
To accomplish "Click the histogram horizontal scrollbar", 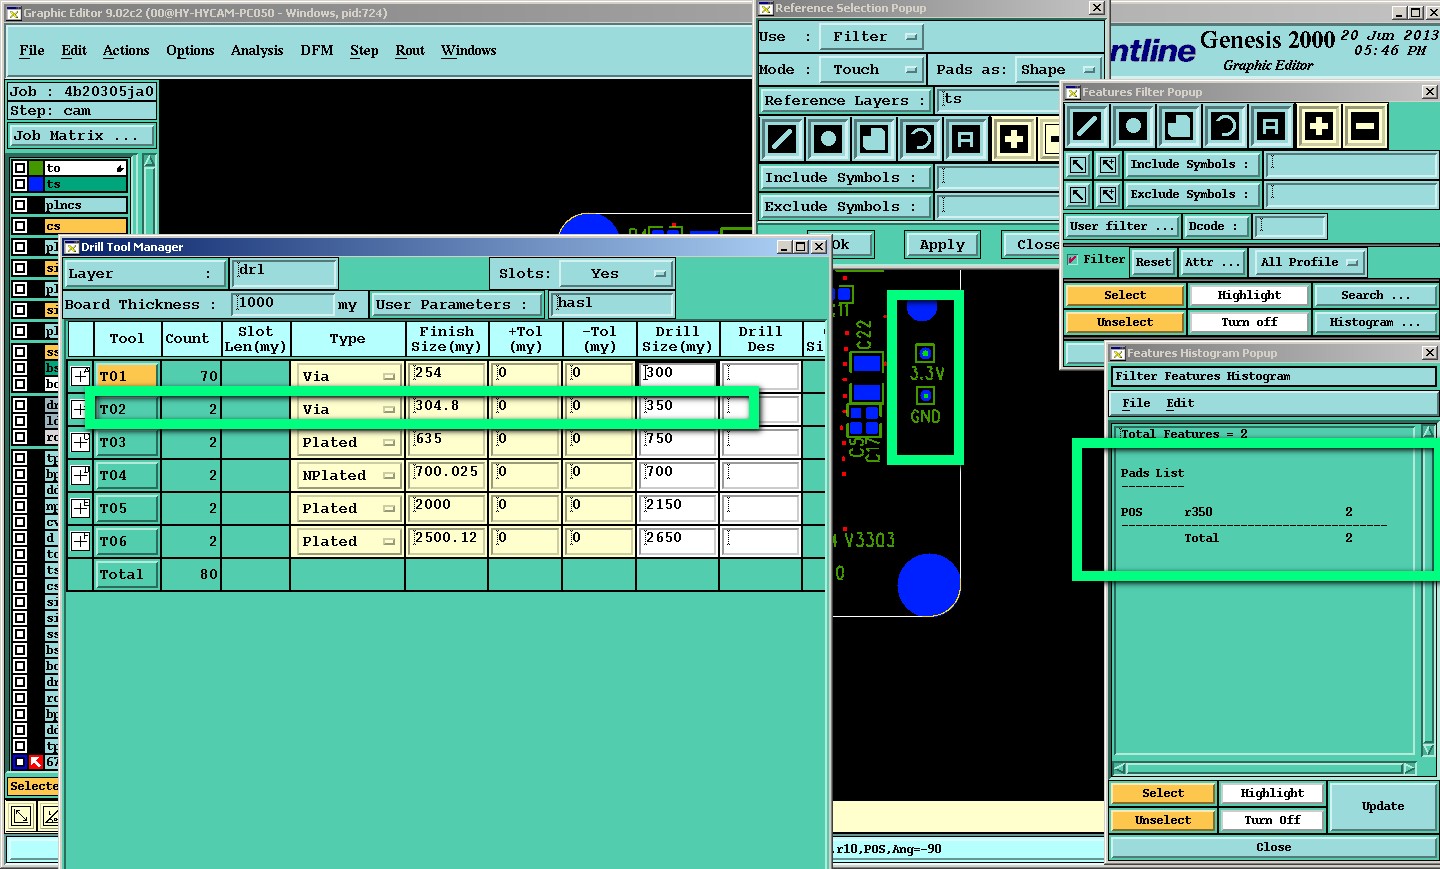I will tap(1264, 768).
